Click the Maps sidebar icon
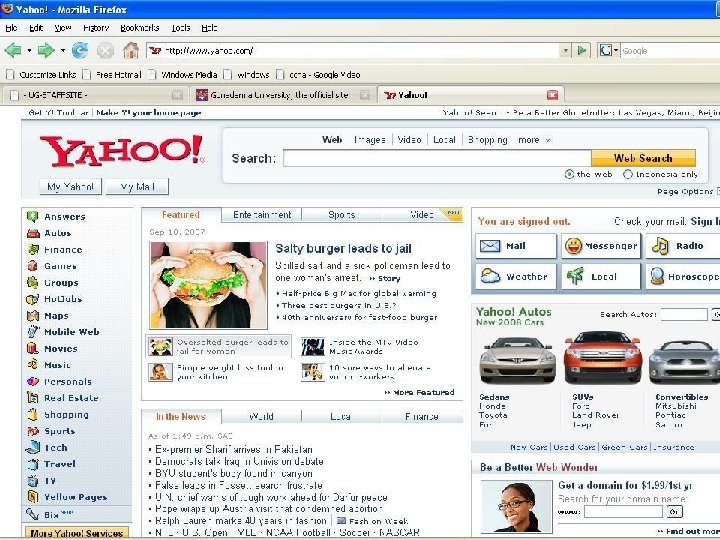The height and width of the screenshot is (540, 720). (x=33, y=315)
